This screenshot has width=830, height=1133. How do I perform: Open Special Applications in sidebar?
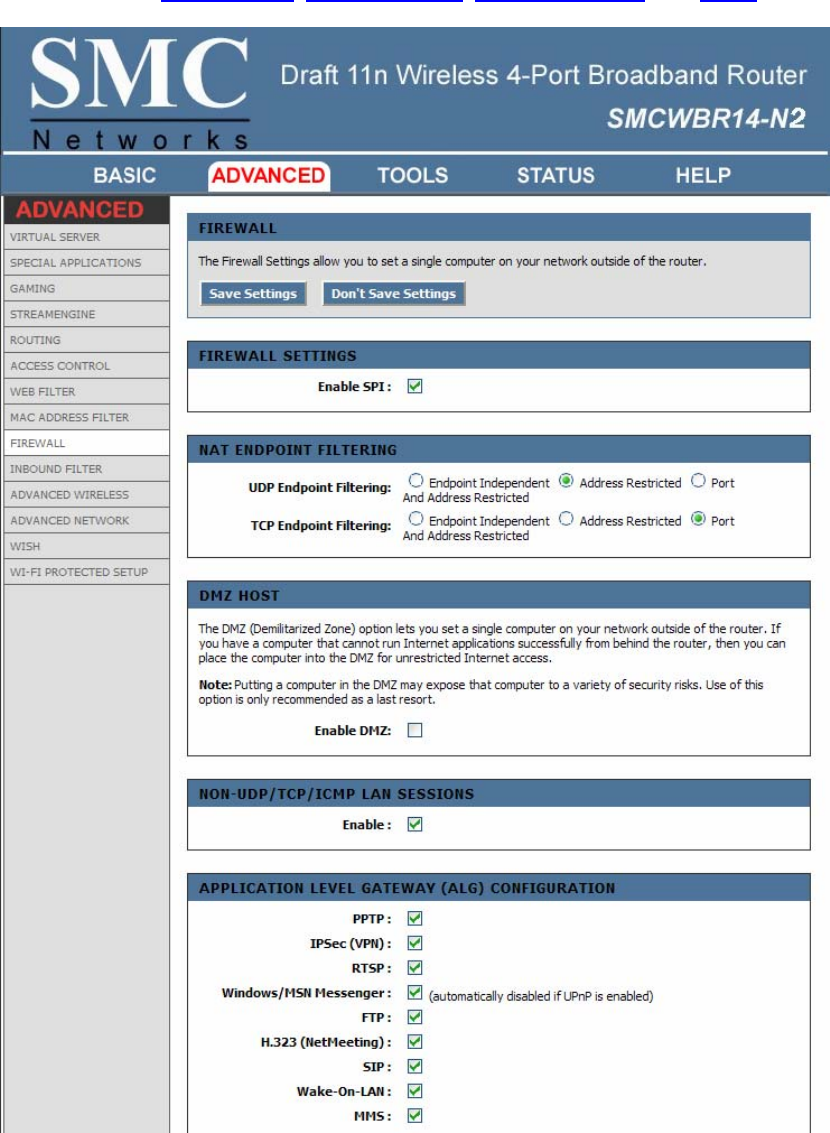pyautogui.click(x=87, y=263)
